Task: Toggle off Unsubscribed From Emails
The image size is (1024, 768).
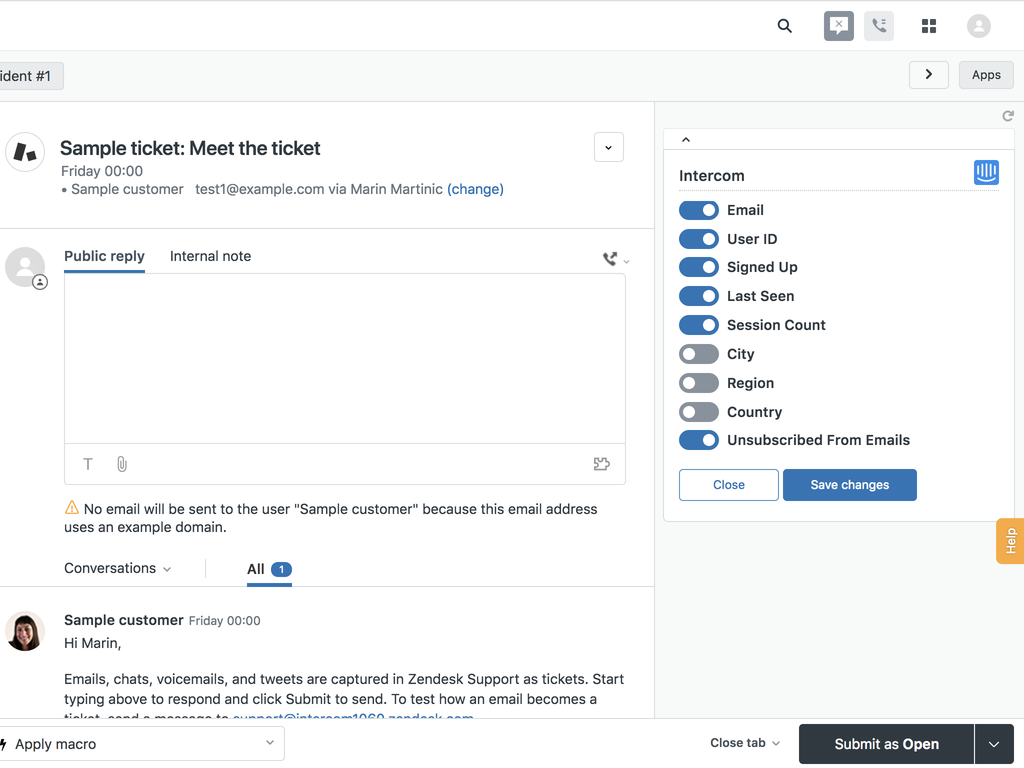Action: pyautogui.click(x=698, y=440)
